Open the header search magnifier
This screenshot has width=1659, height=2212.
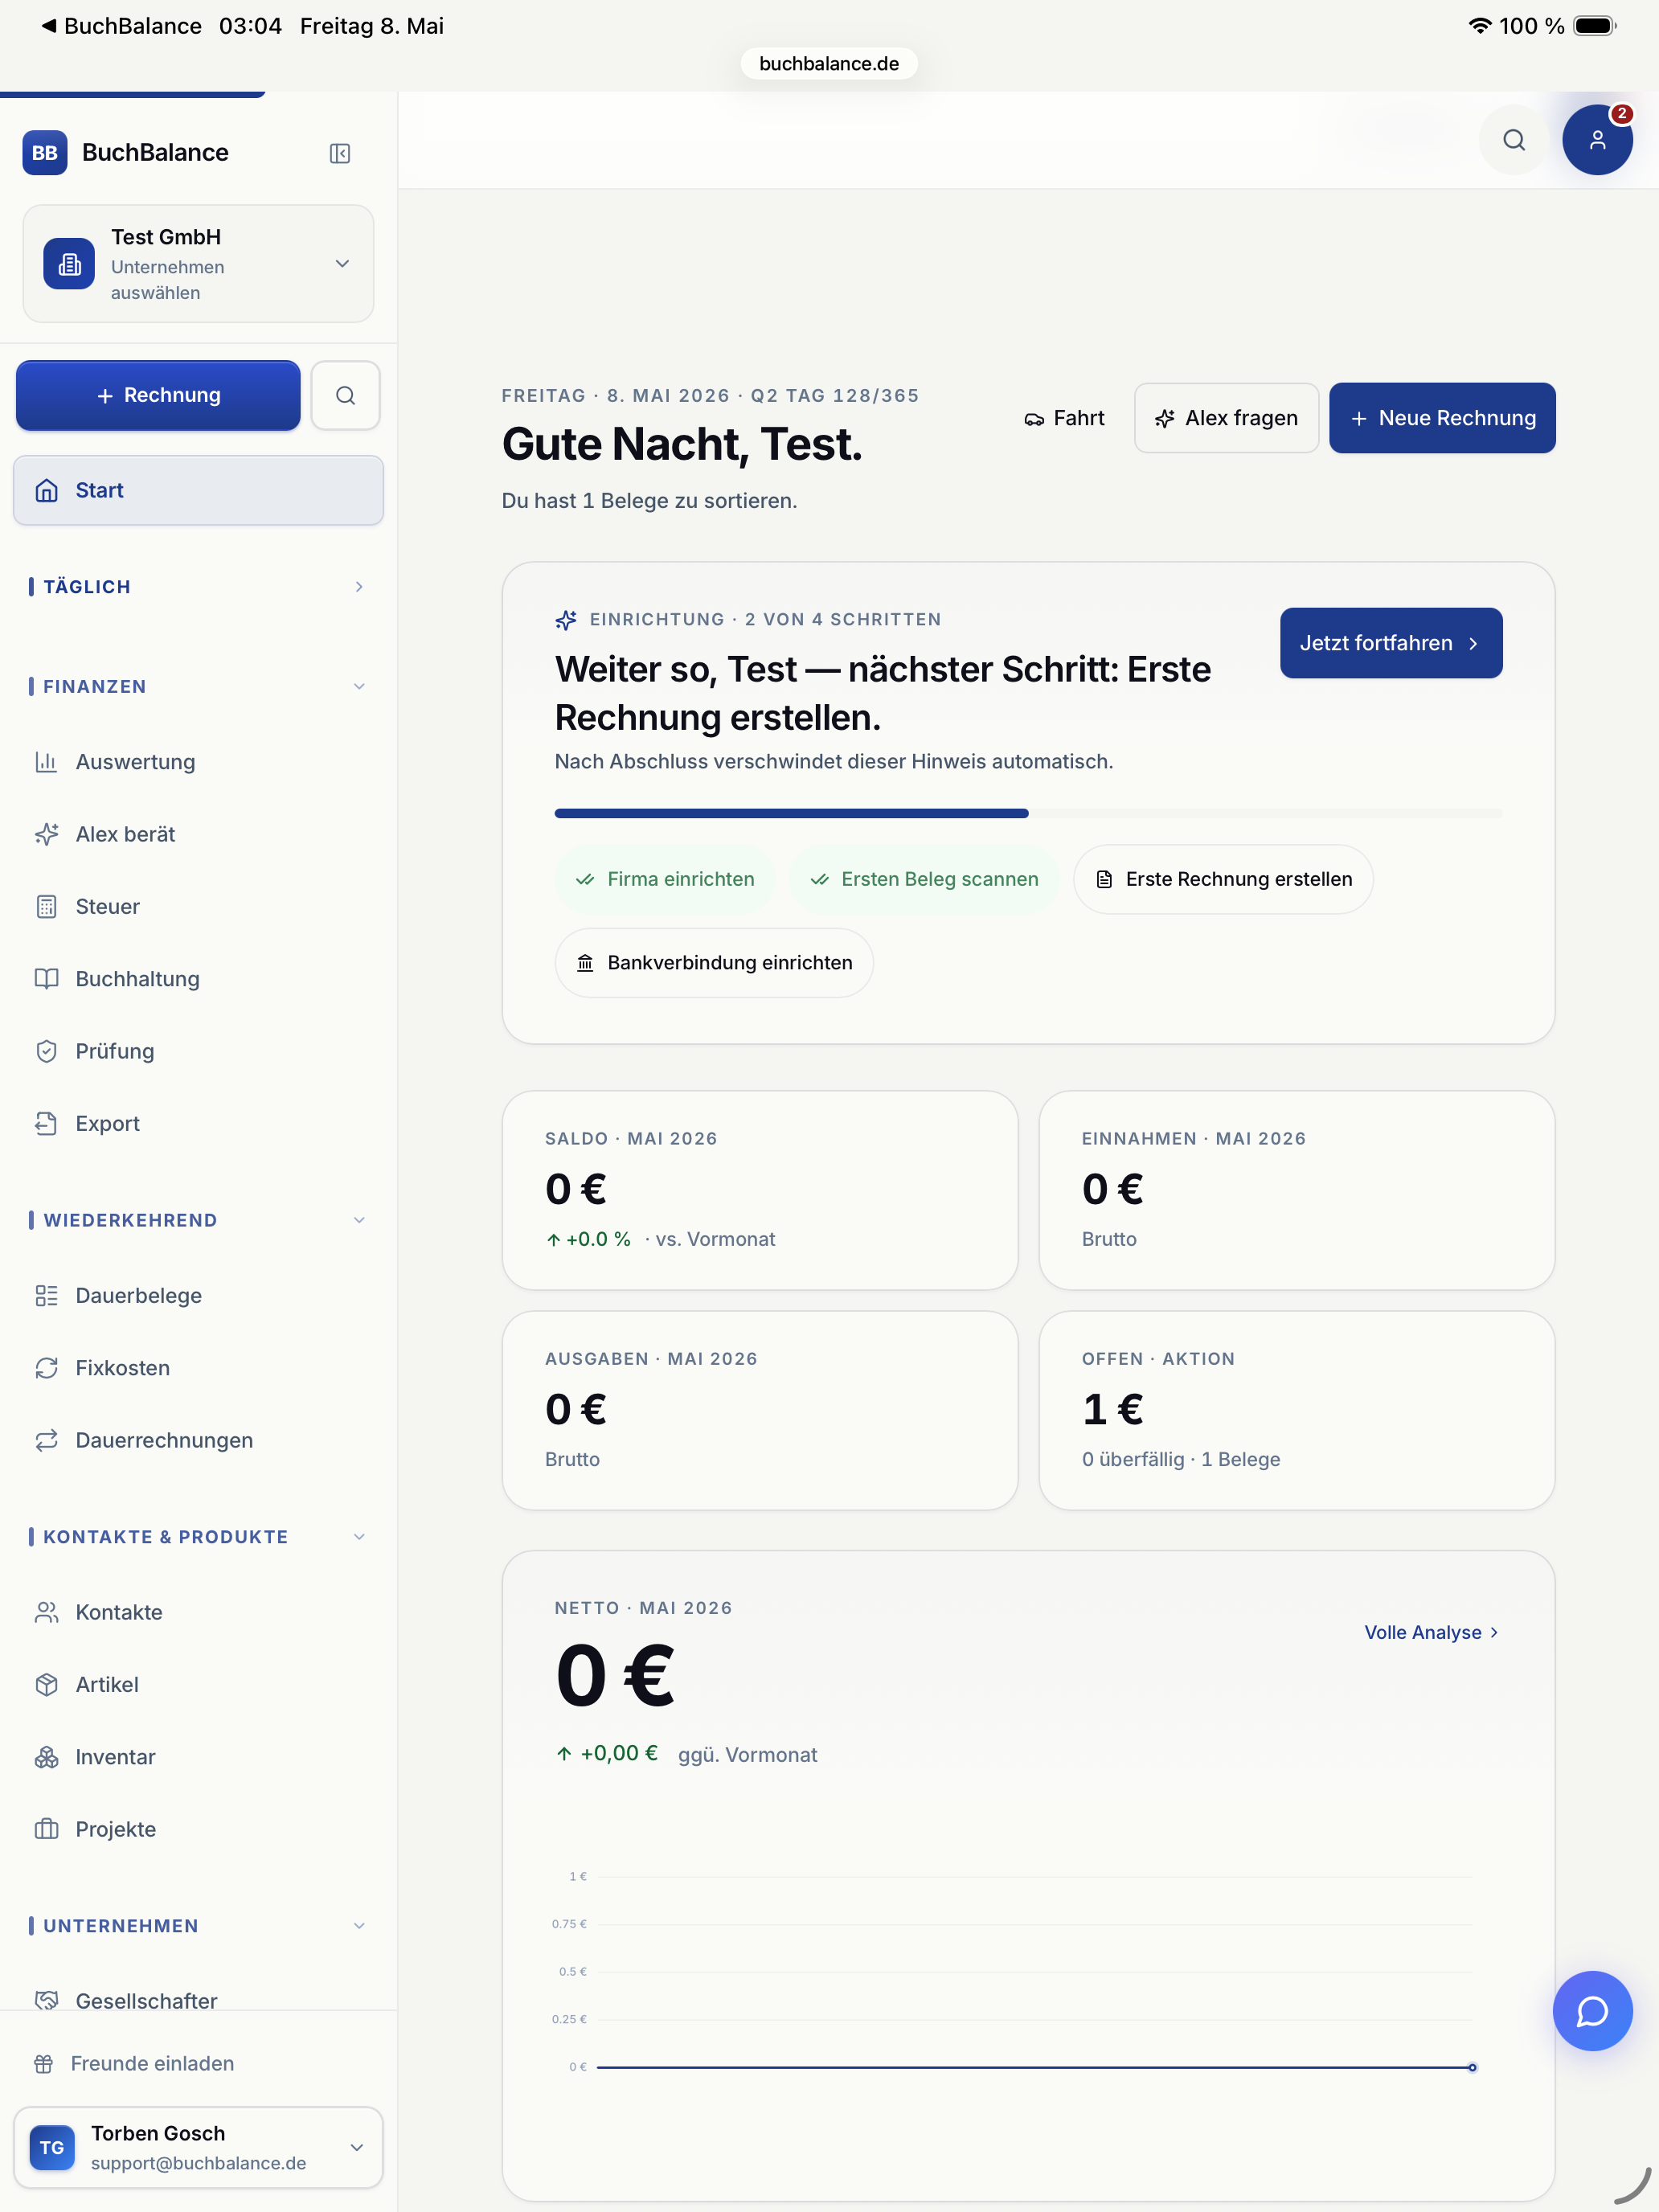coord(1513,140)
